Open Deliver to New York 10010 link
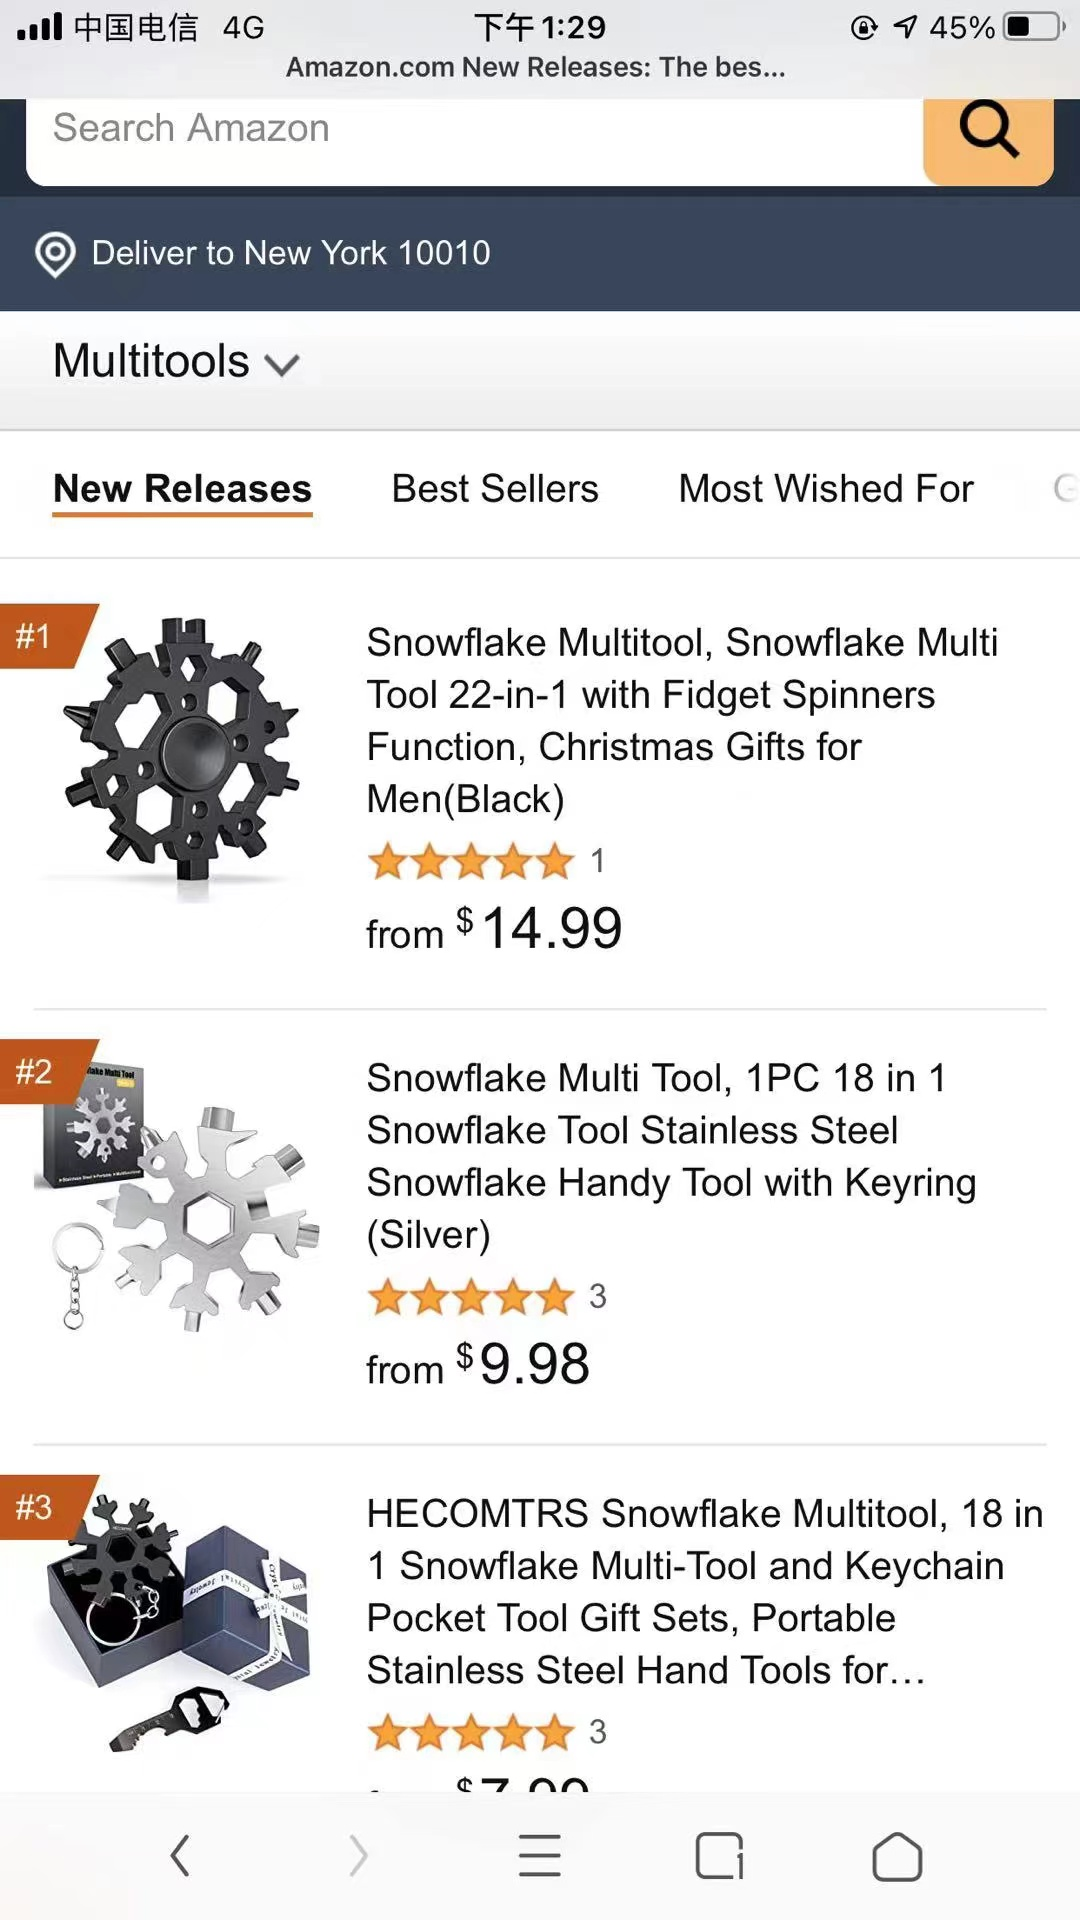 click(291, 254)
